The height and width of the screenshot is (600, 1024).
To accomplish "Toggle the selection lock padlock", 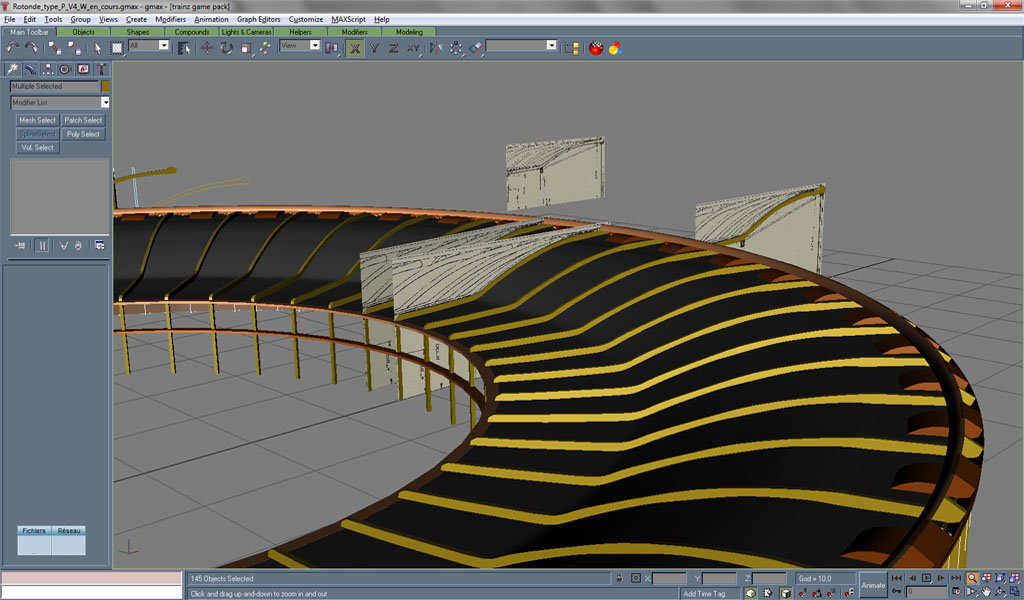I will click(620, 579).
